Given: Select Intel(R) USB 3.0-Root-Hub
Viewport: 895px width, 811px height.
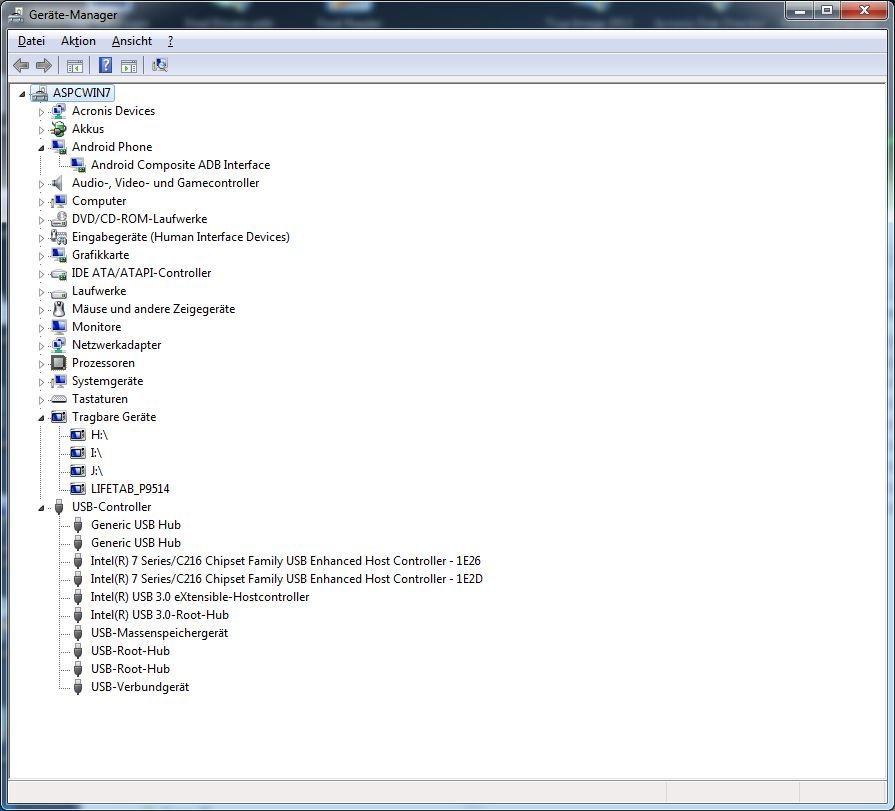Looking at the screenshot, I should pyautogui.click(x=160, y=615).
